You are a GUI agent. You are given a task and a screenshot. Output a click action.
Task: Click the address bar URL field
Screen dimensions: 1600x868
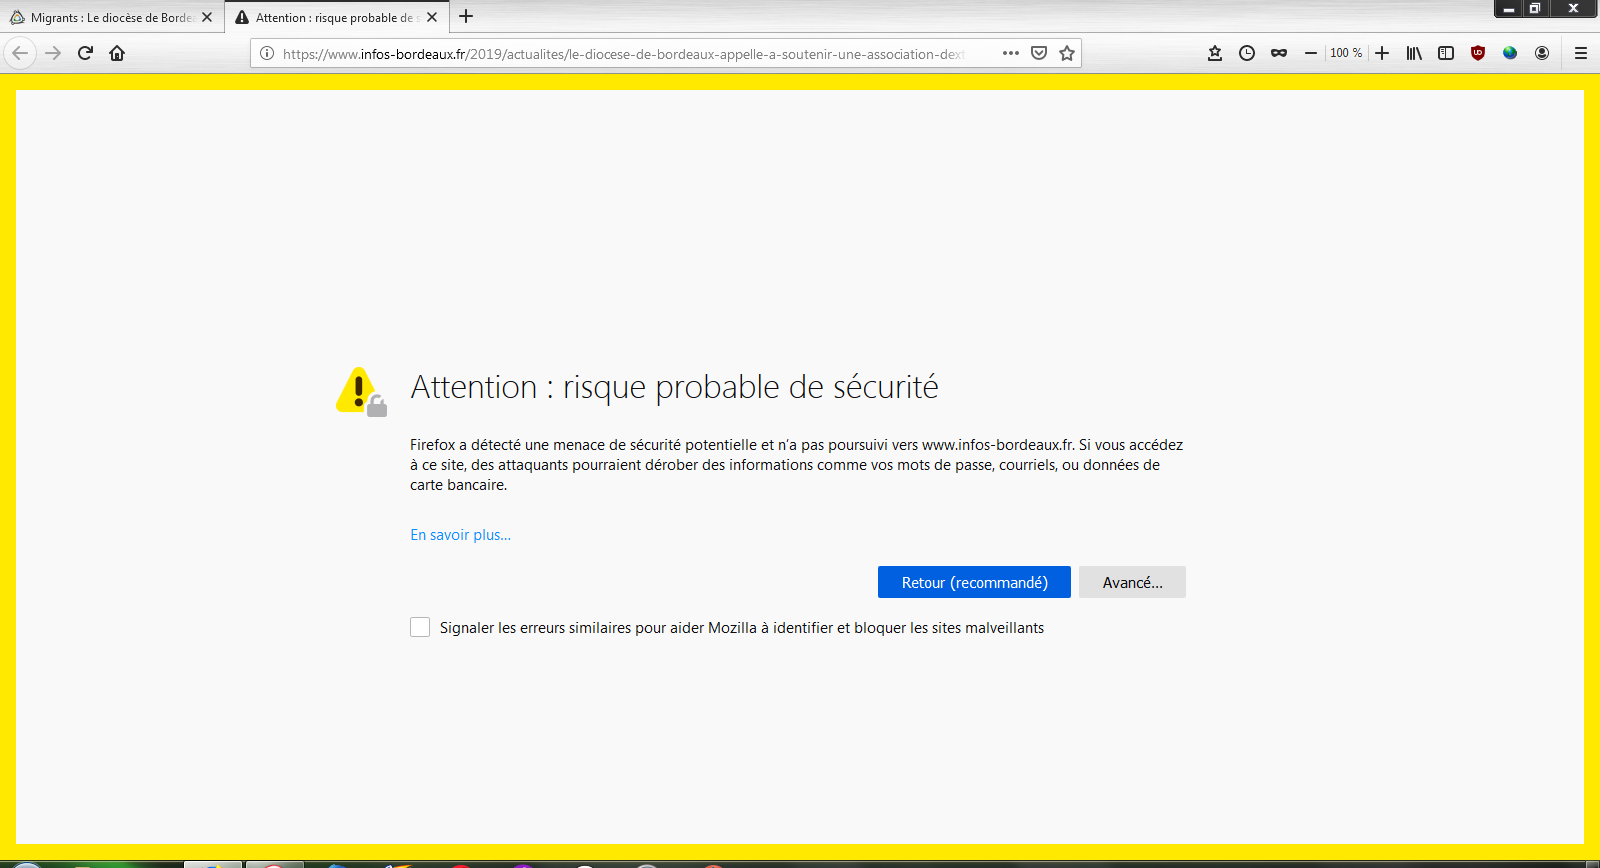pyautogui.click(x=620, y=54)
